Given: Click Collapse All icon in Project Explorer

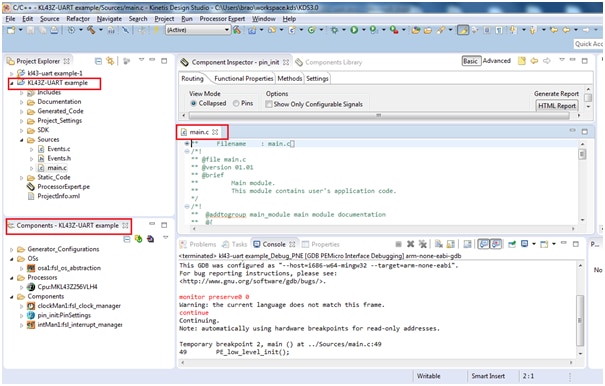Looking at the screenshot, I should 98,61.
